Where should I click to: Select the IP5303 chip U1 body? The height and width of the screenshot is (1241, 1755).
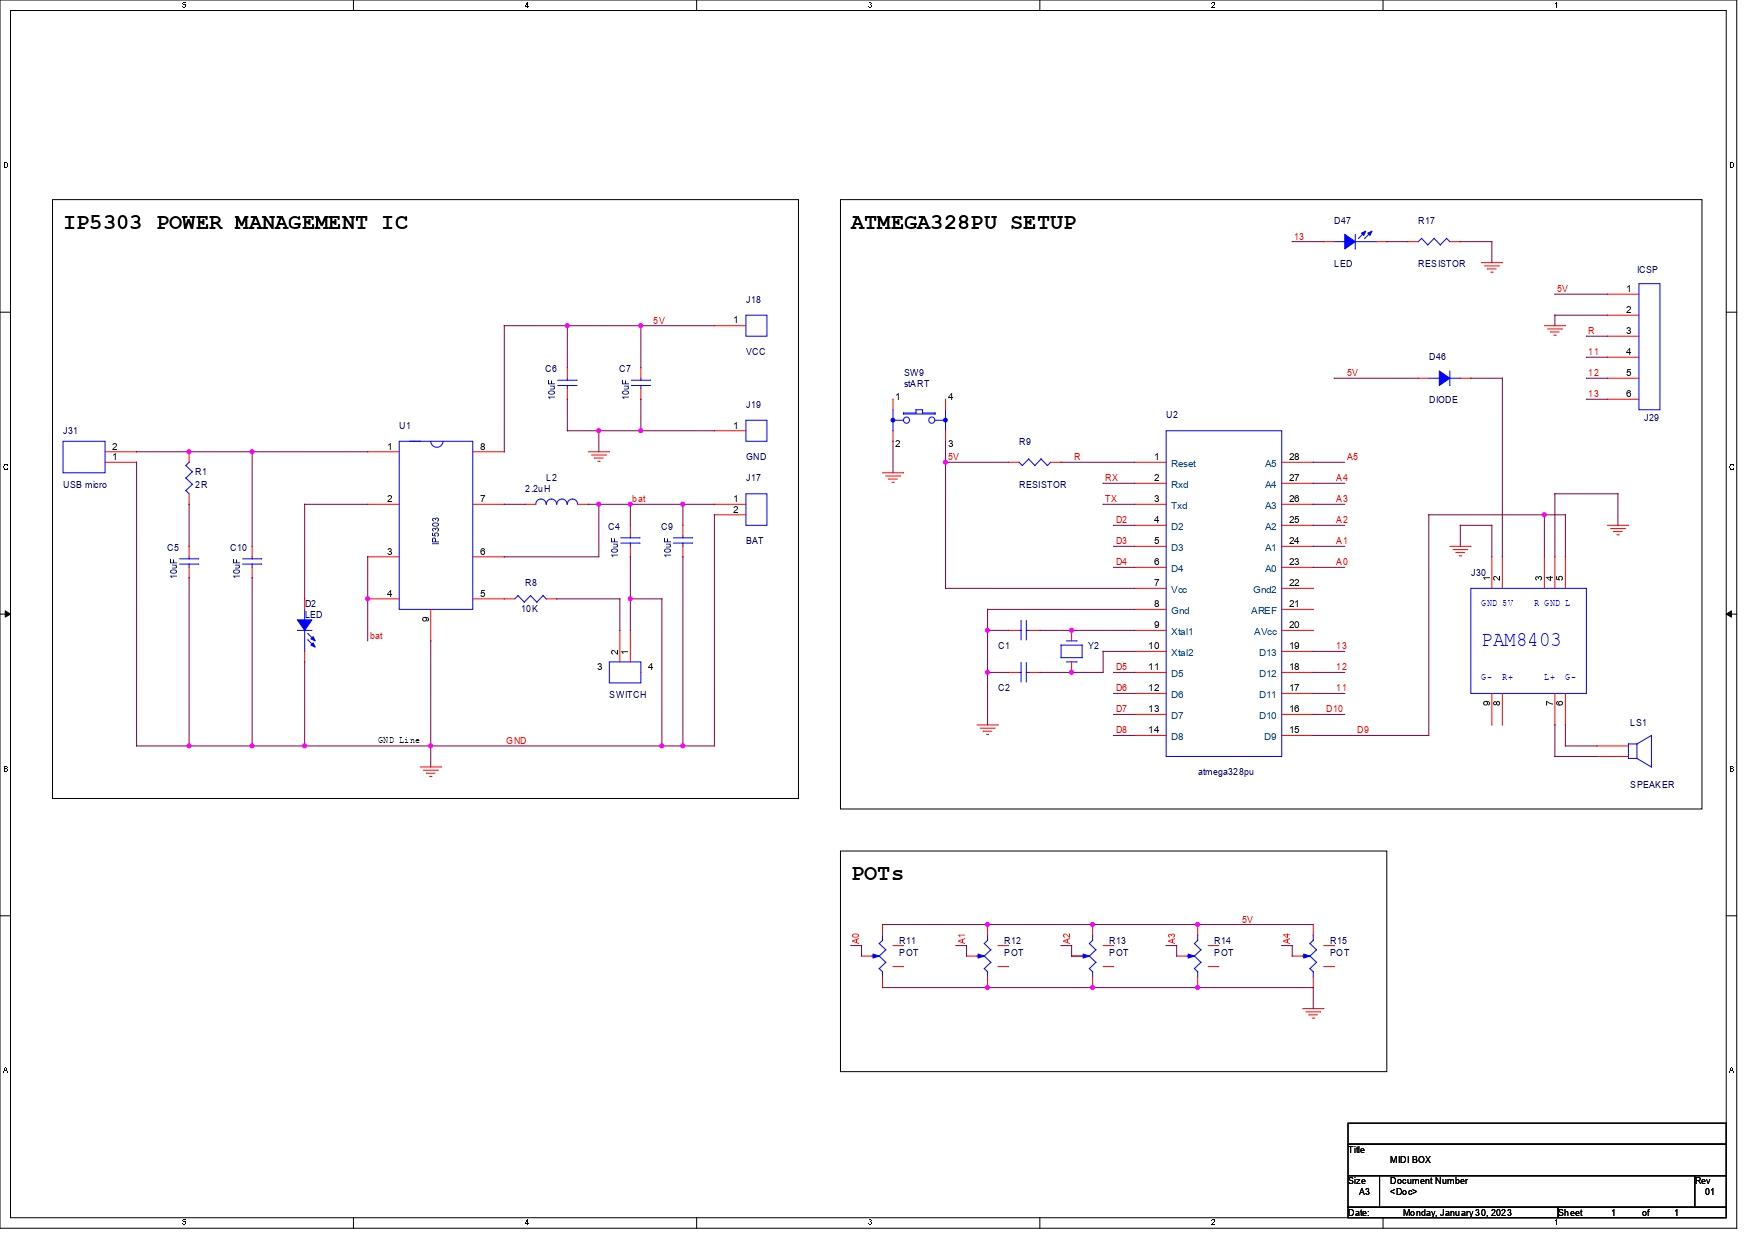click(436, 525)
